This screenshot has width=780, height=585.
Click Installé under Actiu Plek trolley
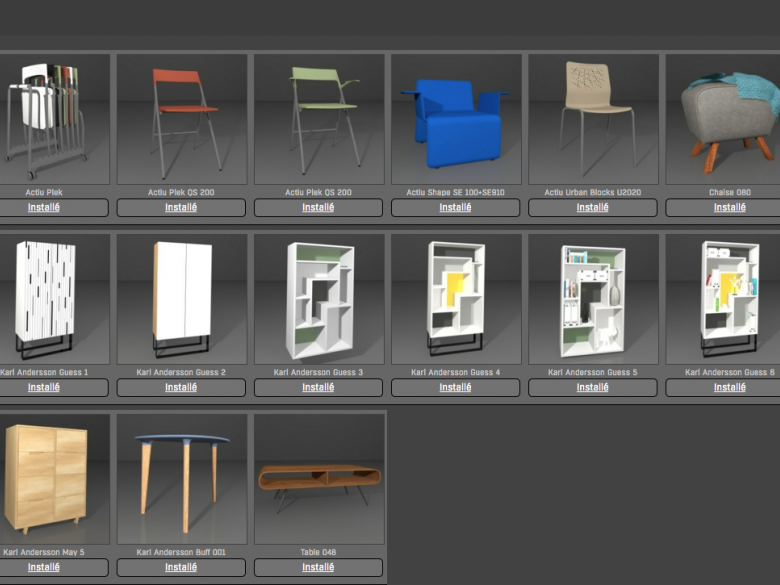click(54, 207)
